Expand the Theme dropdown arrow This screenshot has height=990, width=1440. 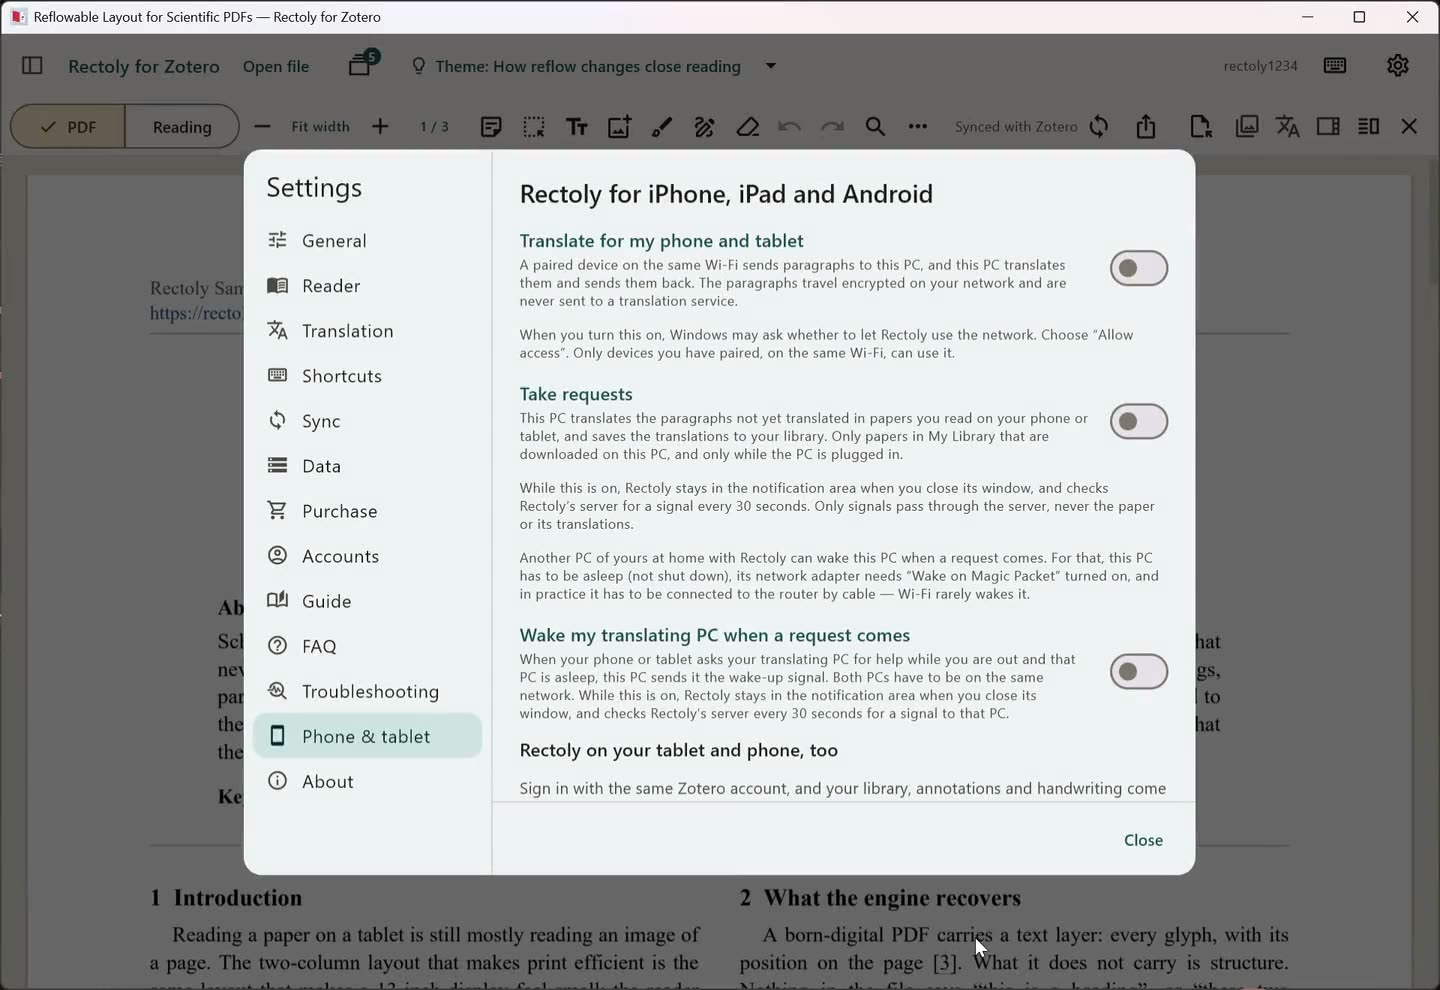click(771, 66)
